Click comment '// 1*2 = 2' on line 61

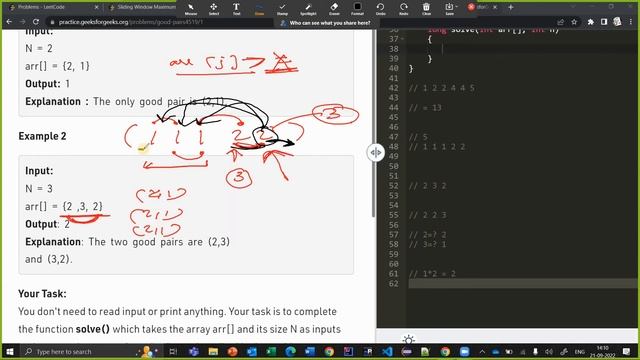pos(432,273)
